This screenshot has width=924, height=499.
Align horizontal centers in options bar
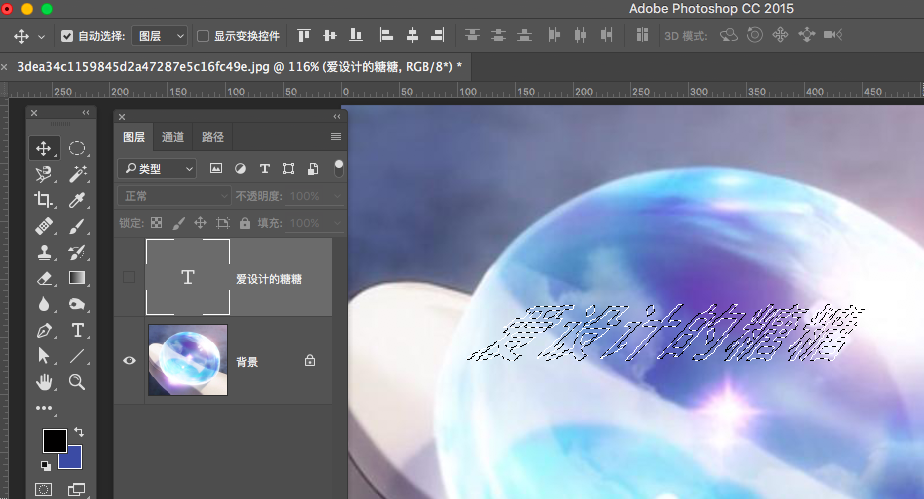point(412,35)
